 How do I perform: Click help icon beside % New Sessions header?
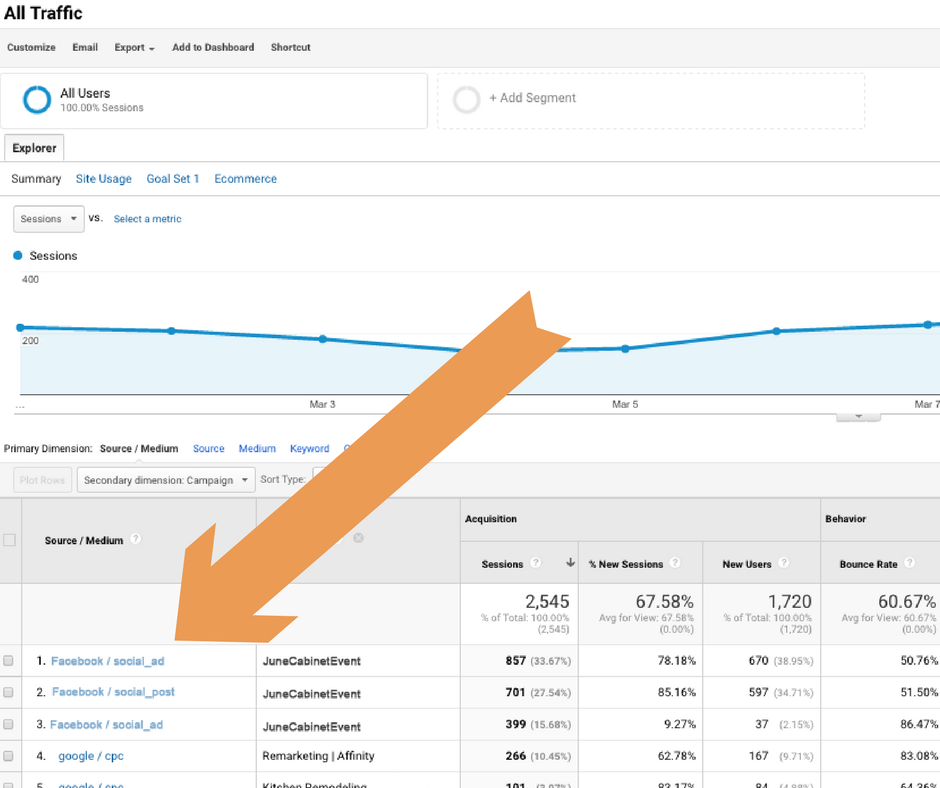point(675,564)
